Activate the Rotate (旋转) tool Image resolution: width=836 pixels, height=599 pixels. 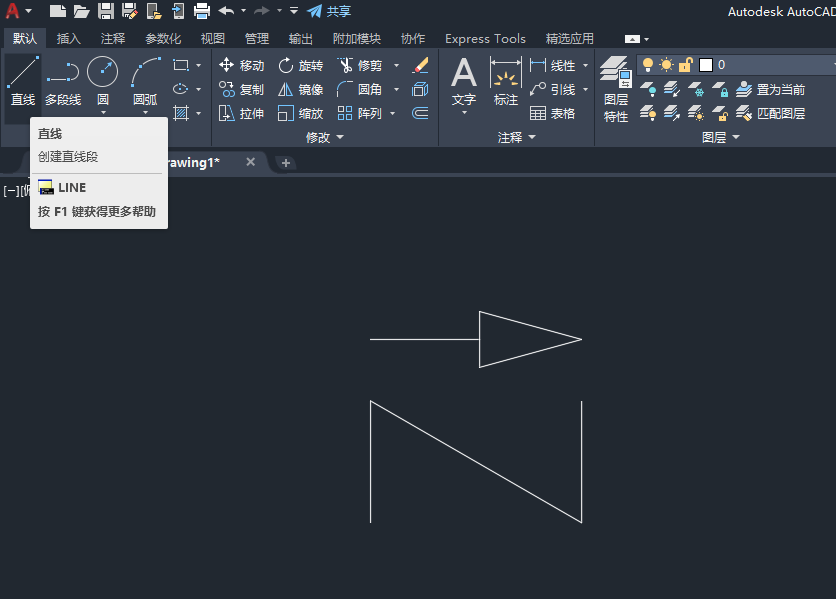coord(300,66)
